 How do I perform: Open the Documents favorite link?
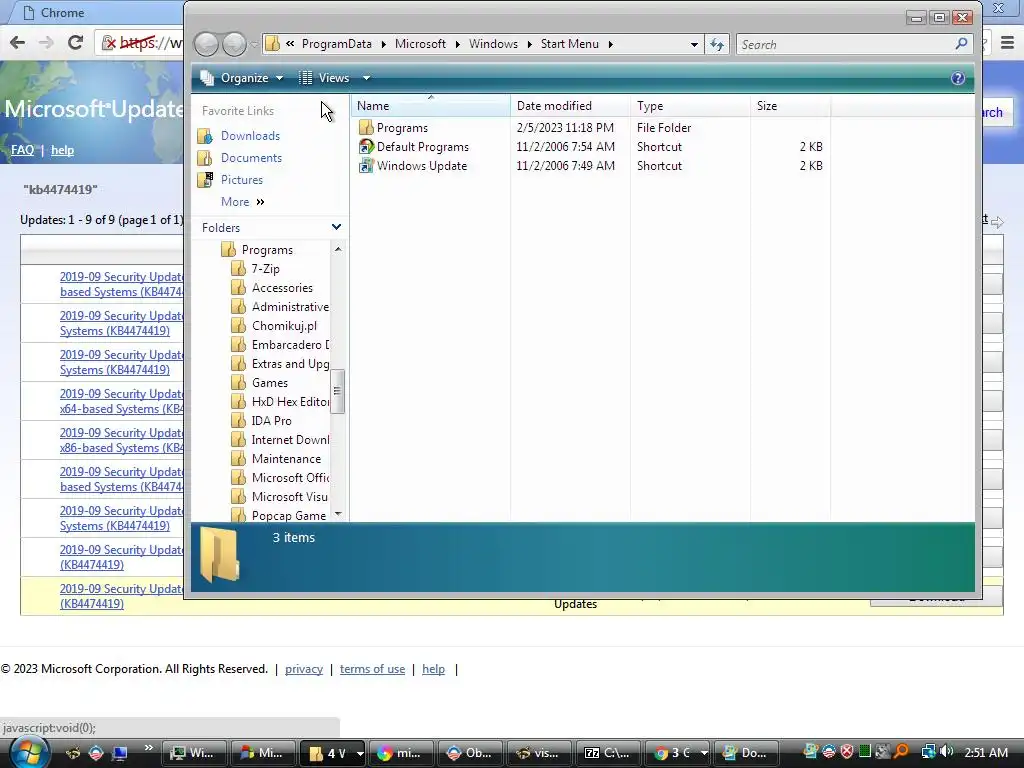(x=251, y=158)
